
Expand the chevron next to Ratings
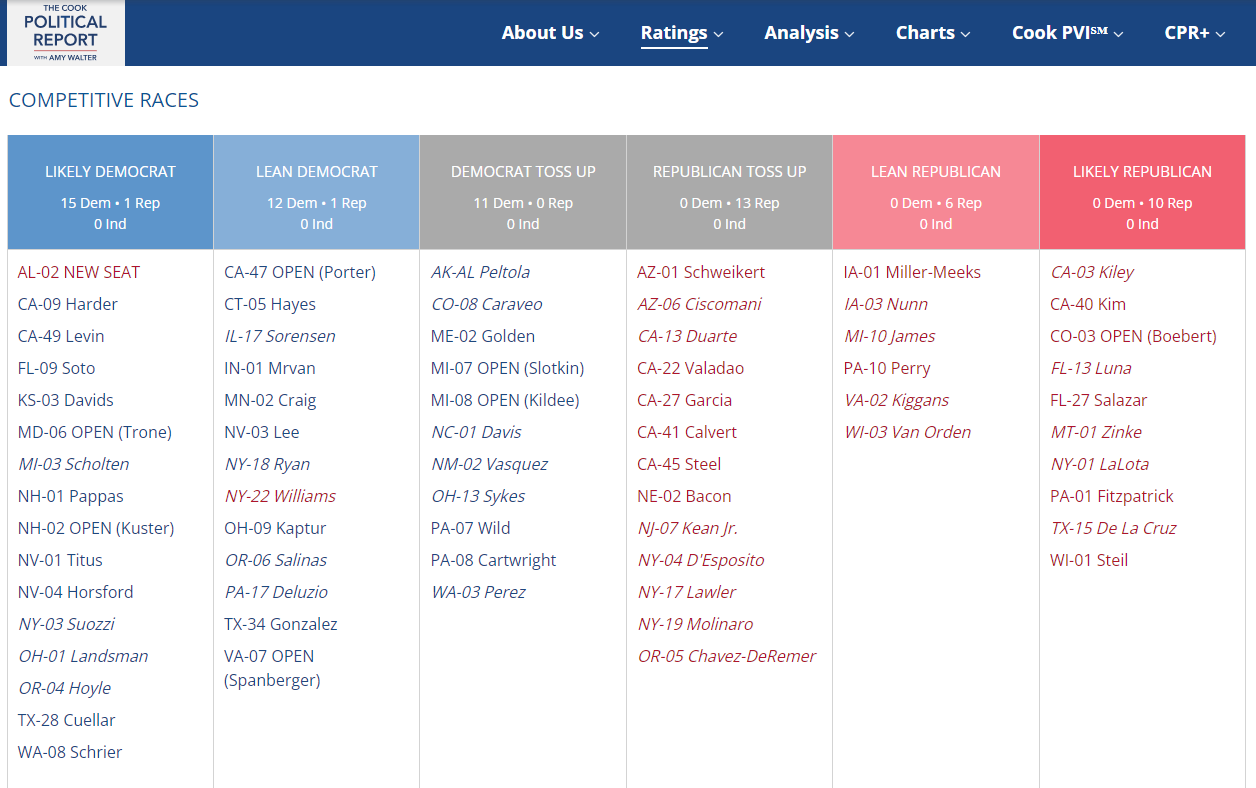click(718, 34)
